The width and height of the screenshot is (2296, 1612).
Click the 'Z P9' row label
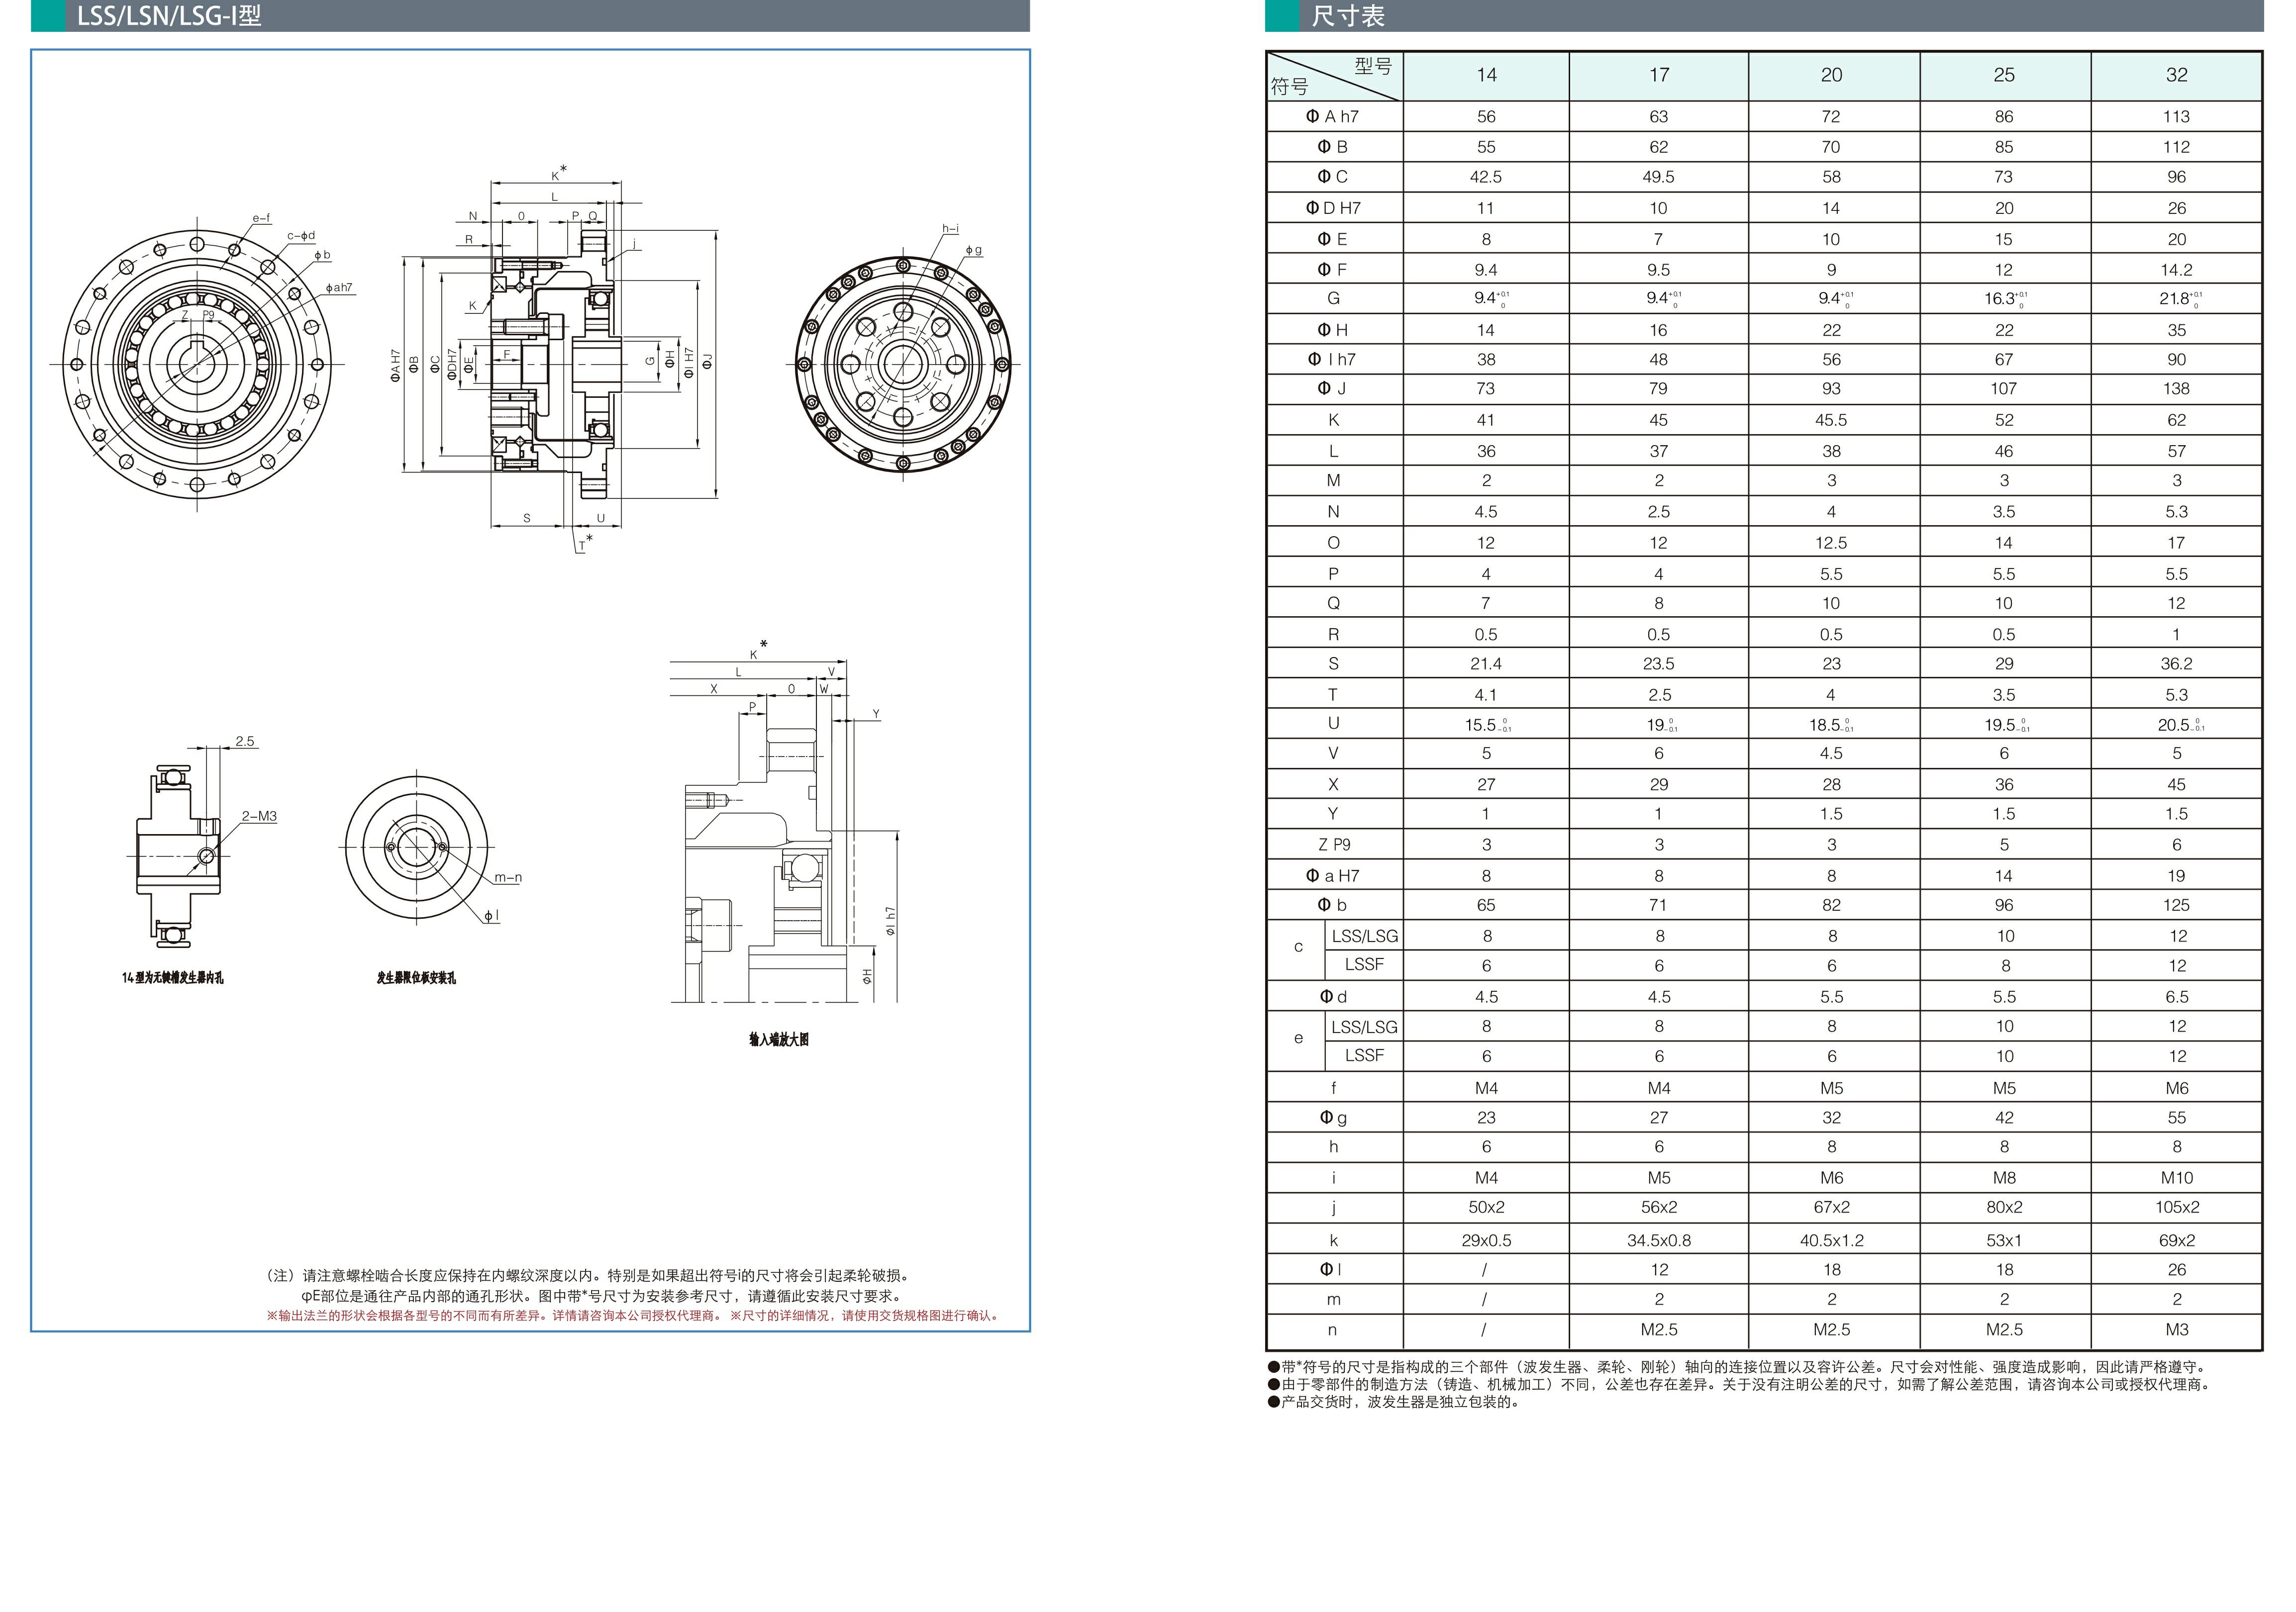point(1334,845)
